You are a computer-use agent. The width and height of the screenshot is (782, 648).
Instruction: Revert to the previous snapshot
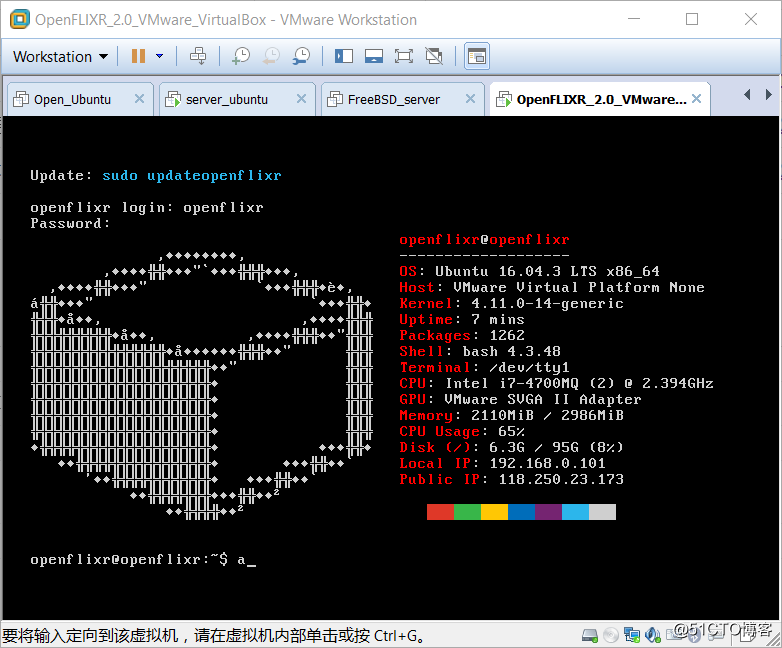271,56
